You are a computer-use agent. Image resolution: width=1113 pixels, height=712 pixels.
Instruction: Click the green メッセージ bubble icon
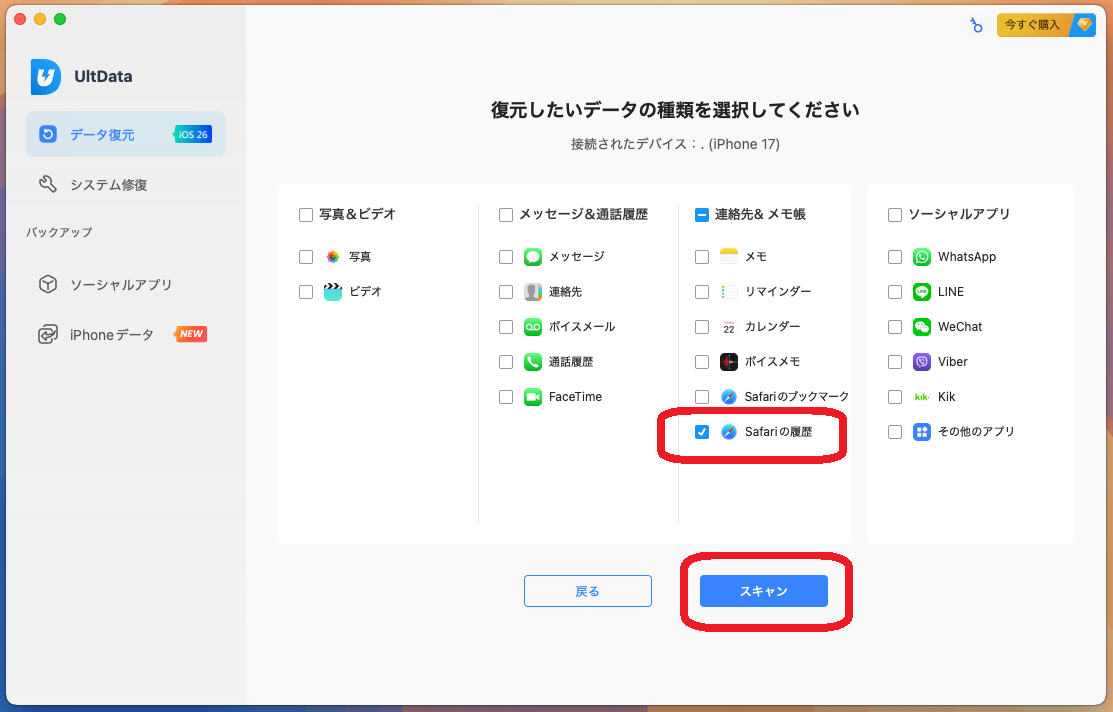coord(533,257)
